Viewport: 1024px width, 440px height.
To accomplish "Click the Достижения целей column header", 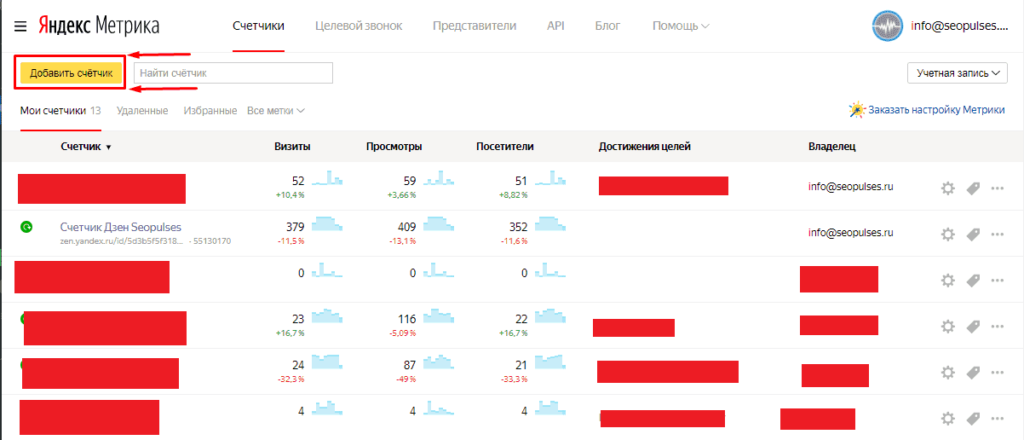I will coord(645,147).
